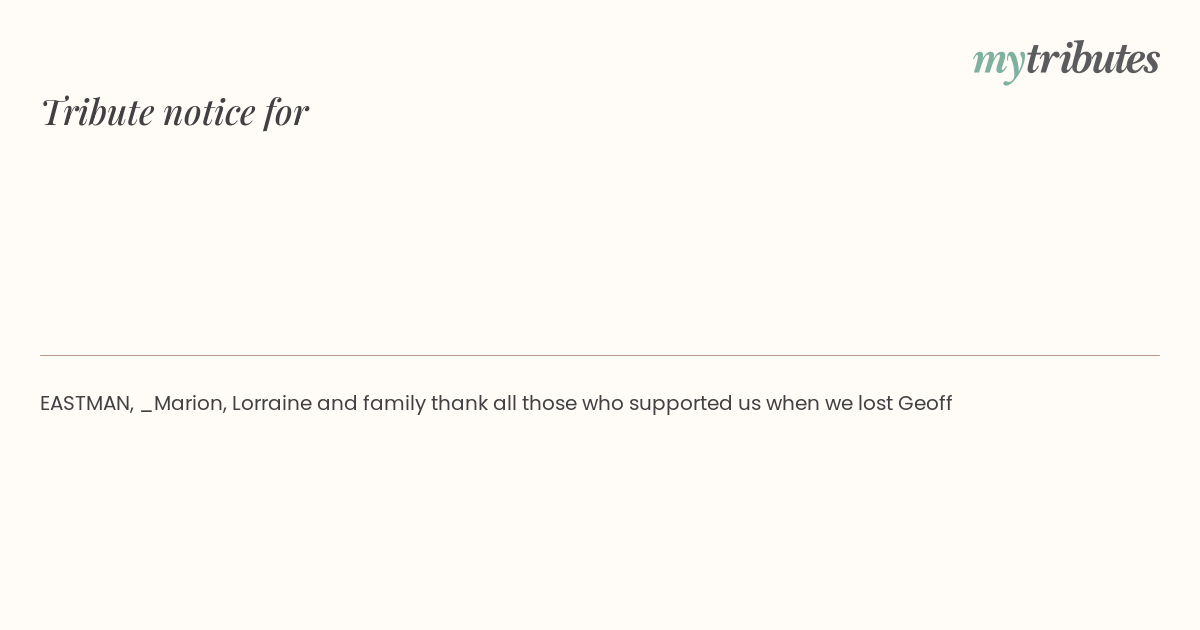Click the name "Geoff" in the notice
1200x630 pixels.
click(x=925, y=403)
